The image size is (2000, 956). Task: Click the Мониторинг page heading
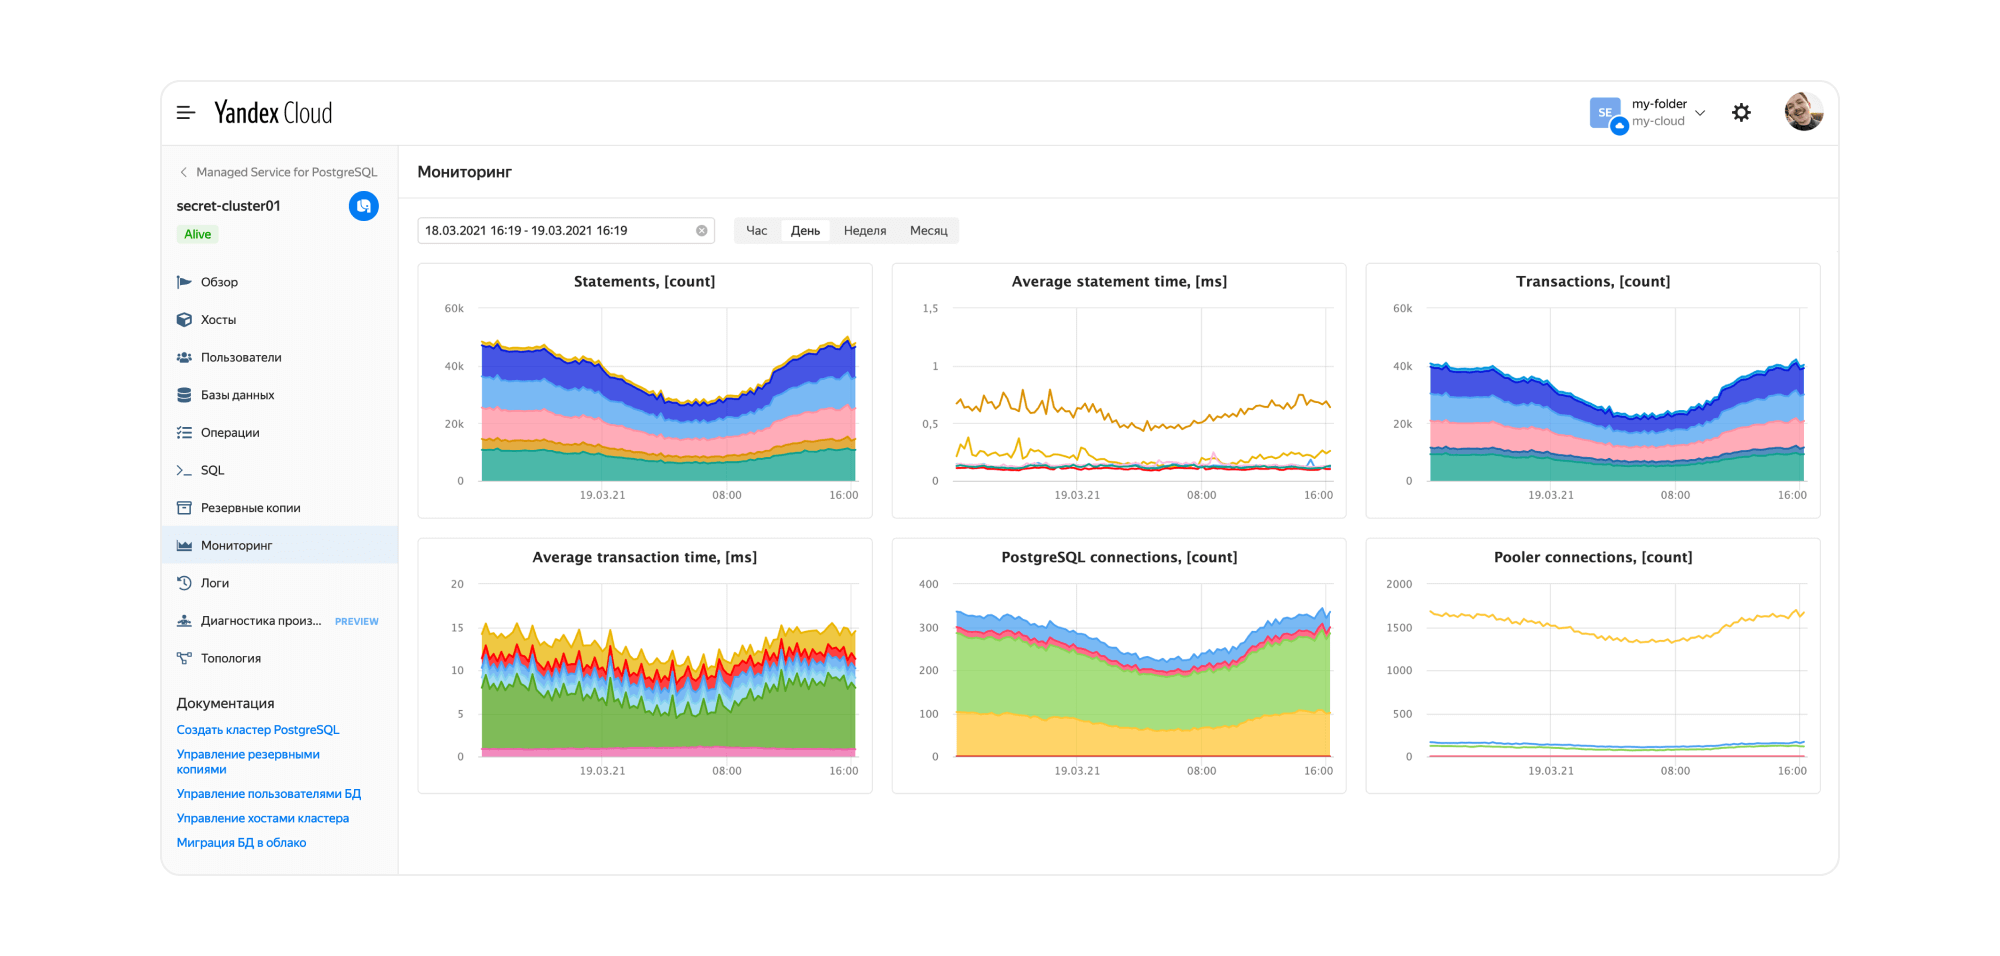[x=465, y=172]
